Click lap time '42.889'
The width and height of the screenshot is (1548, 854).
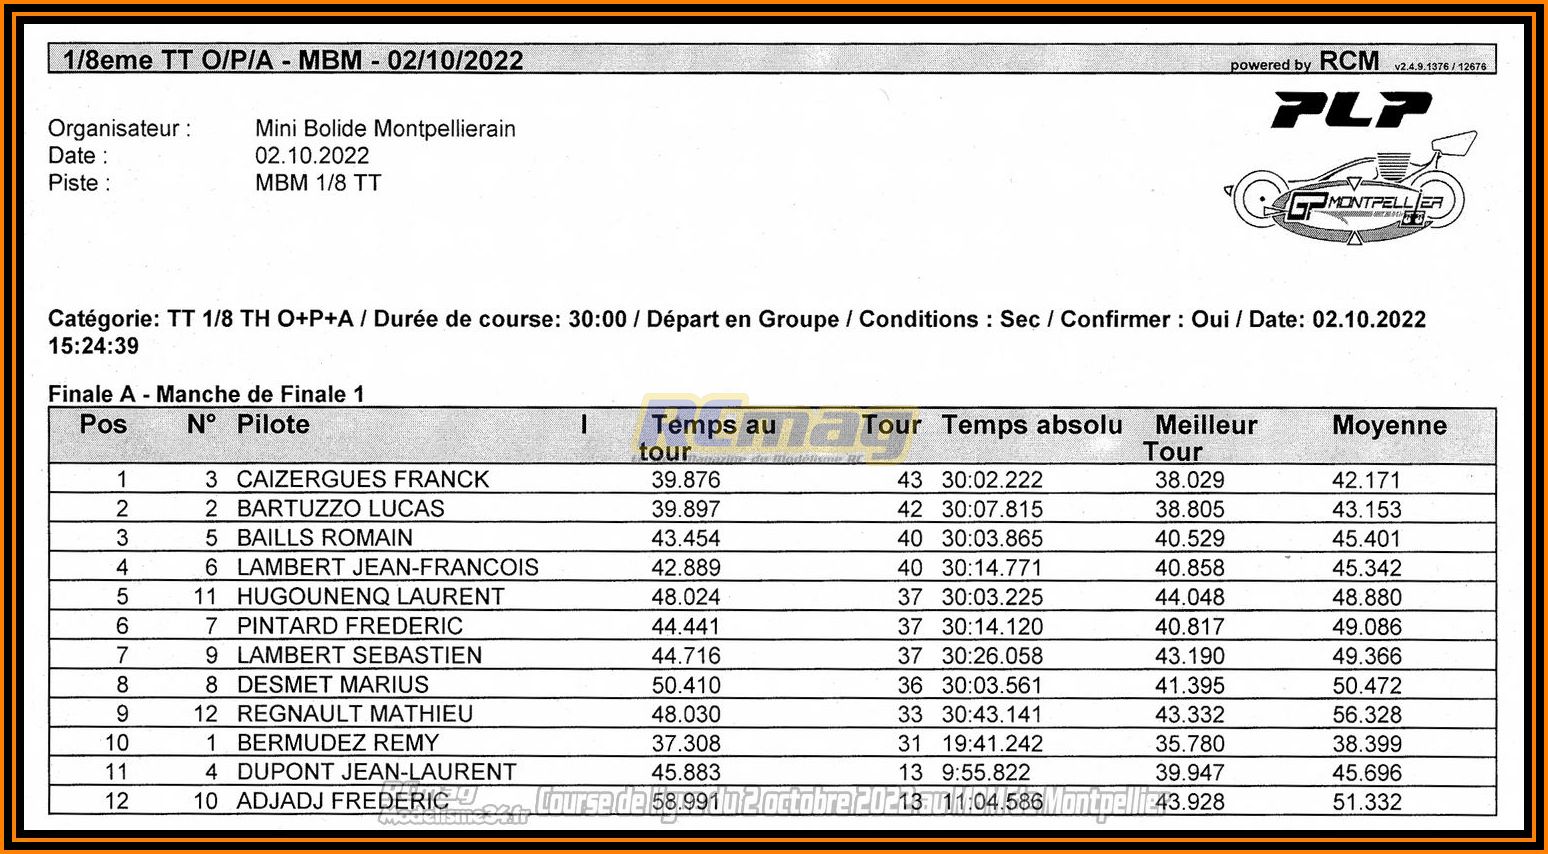point(686,567)
